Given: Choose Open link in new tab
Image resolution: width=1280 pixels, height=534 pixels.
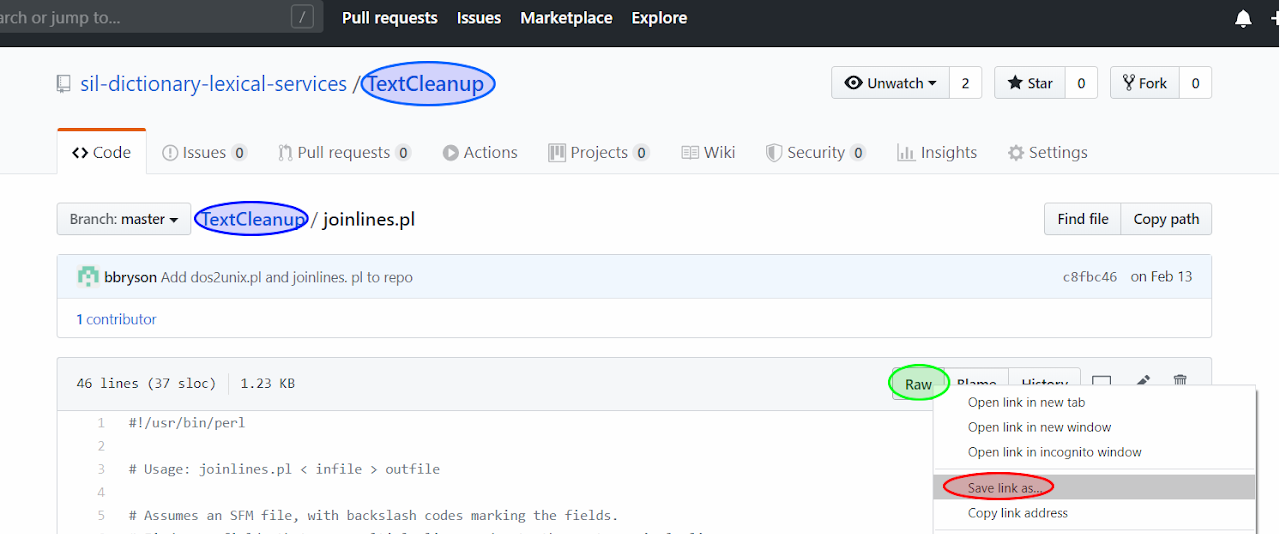Looking at the screenshot, I should (1094, 402).
